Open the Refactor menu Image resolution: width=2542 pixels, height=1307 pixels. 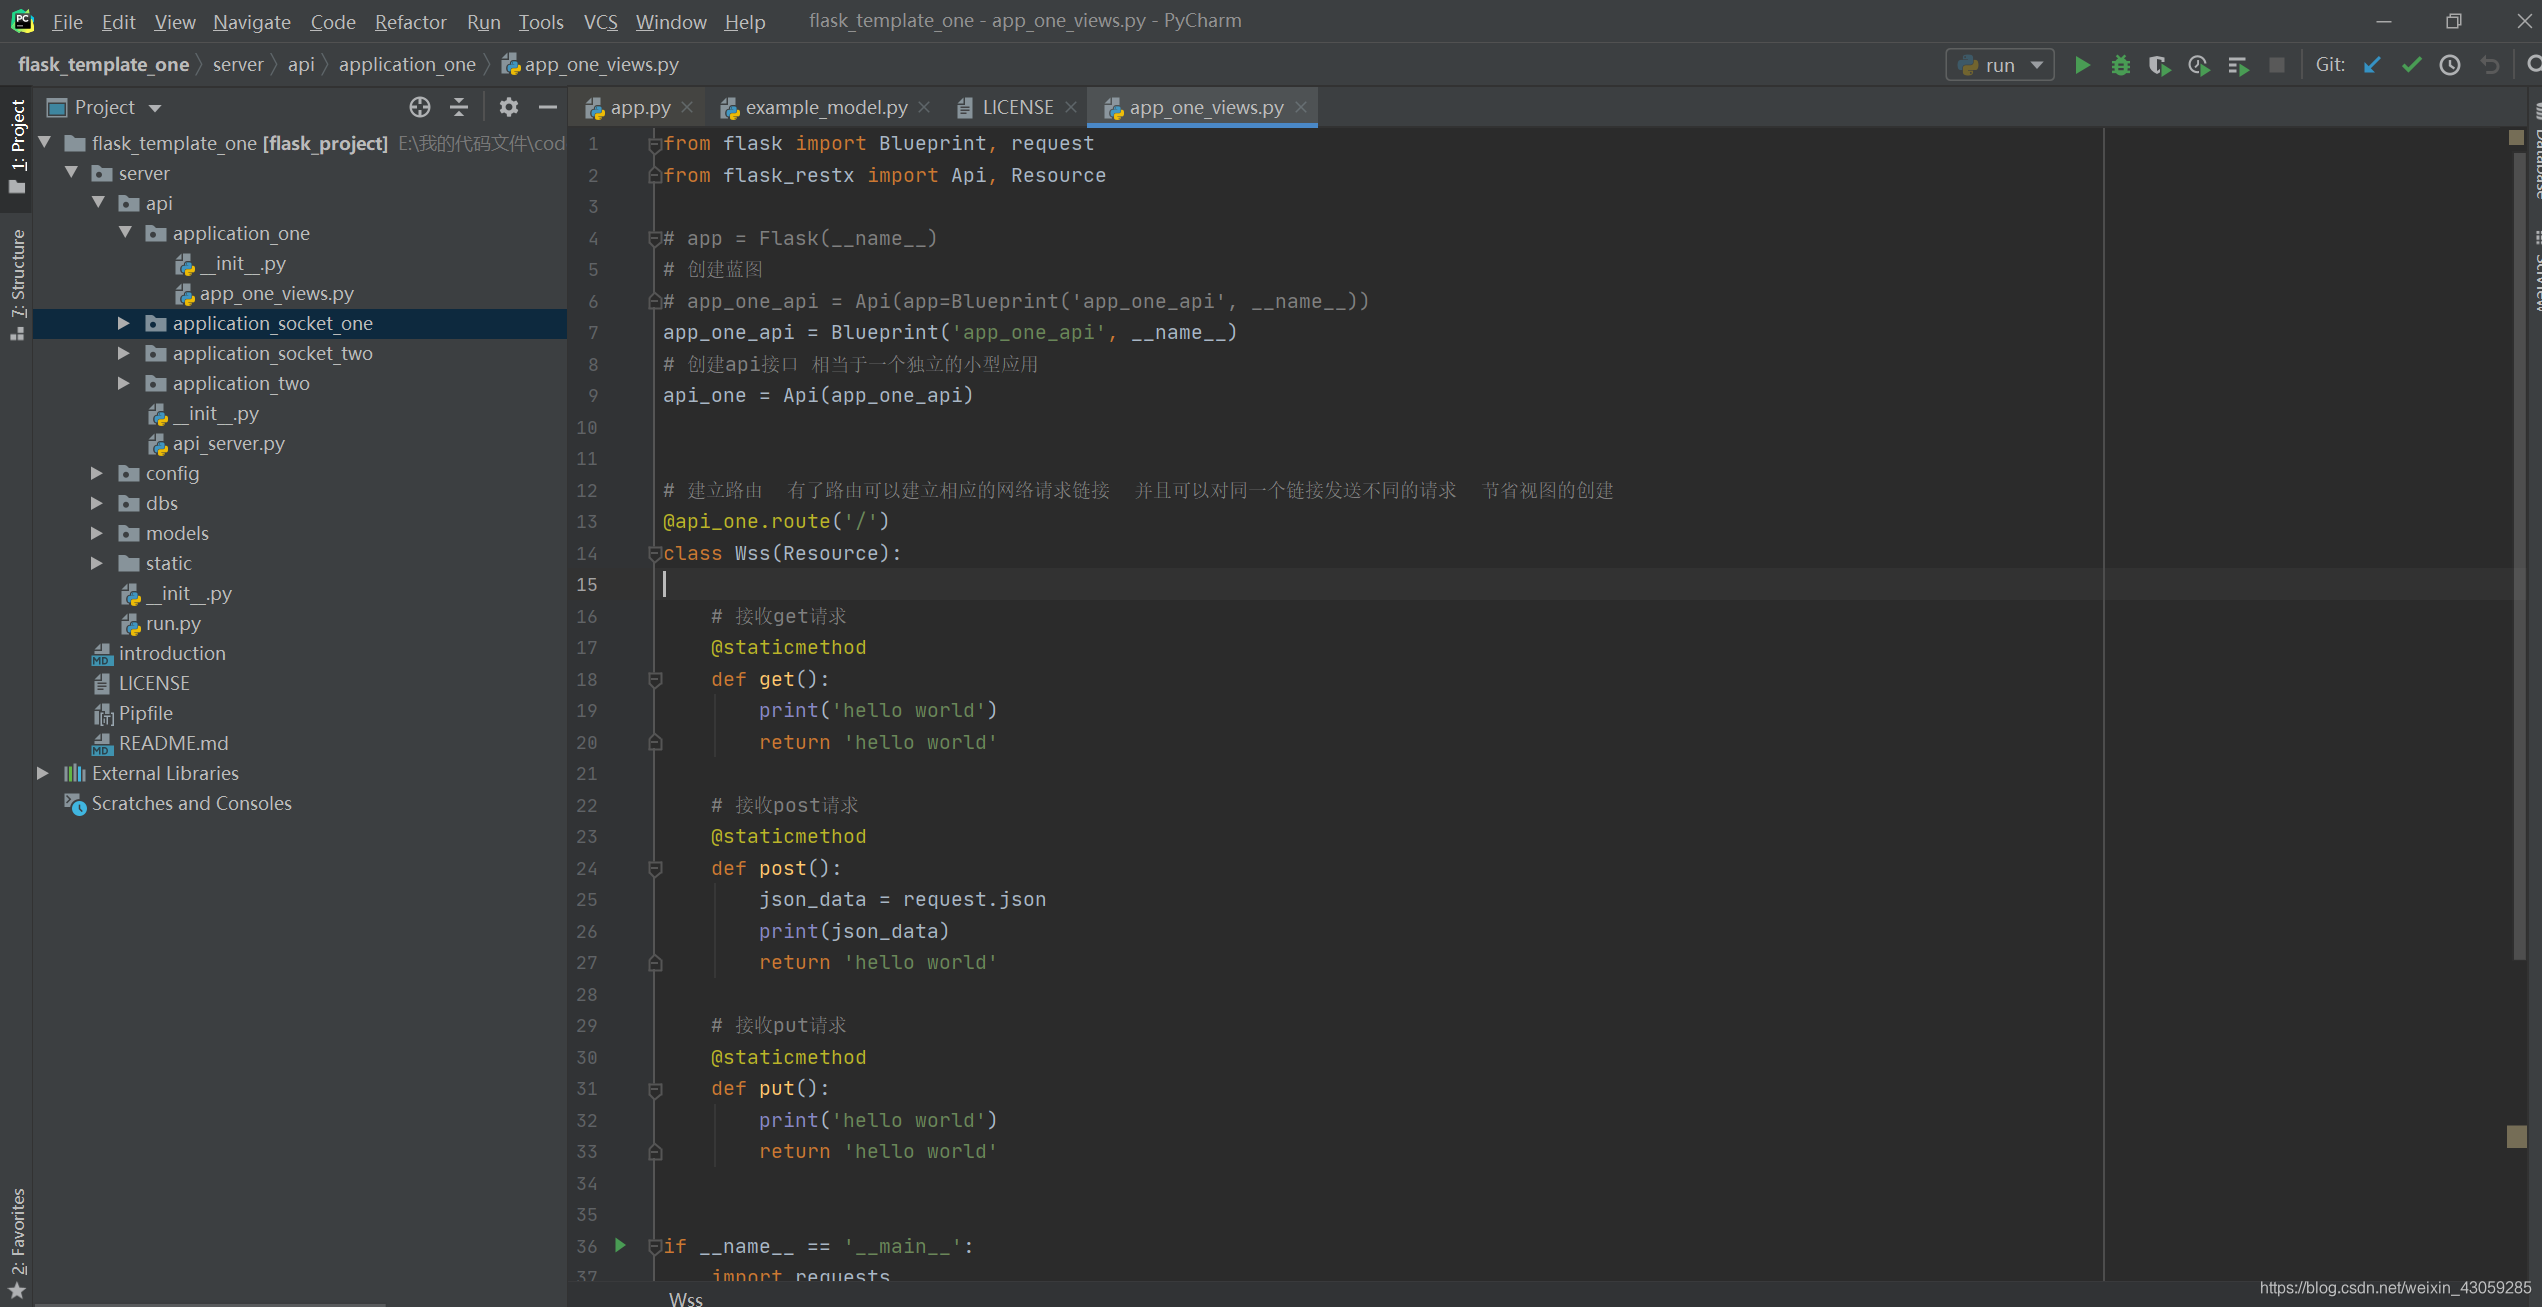coord(410,21)
